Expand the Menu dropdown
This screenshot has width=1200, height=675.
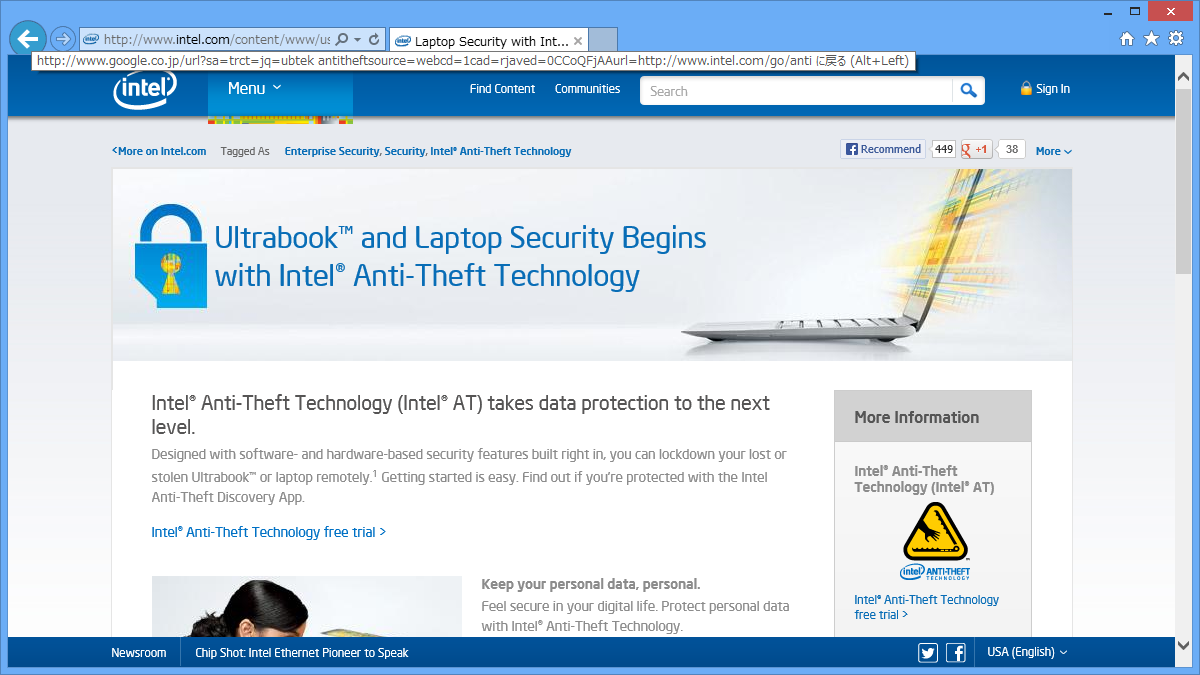tap(255, 89)
